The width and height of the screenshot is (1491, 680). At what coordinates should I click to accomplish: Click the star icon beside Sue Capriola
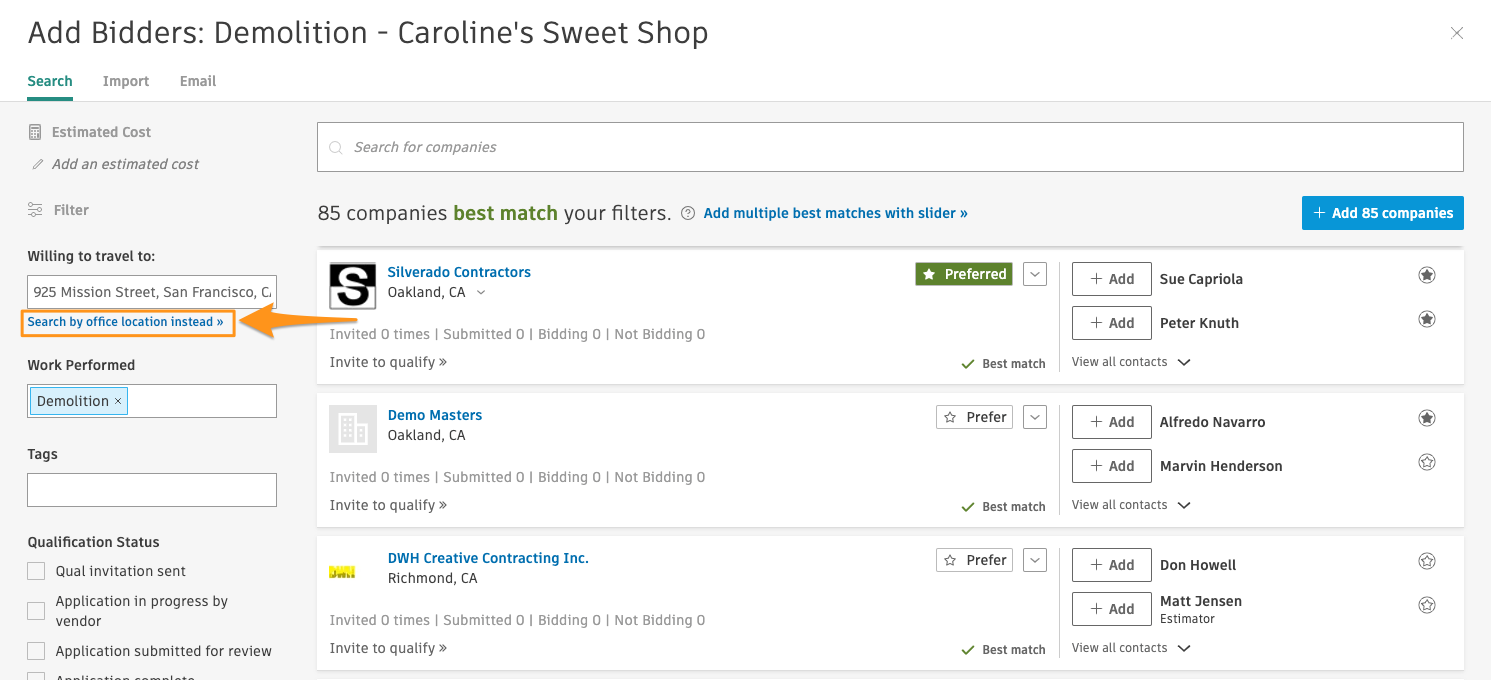pos(1427,275)
